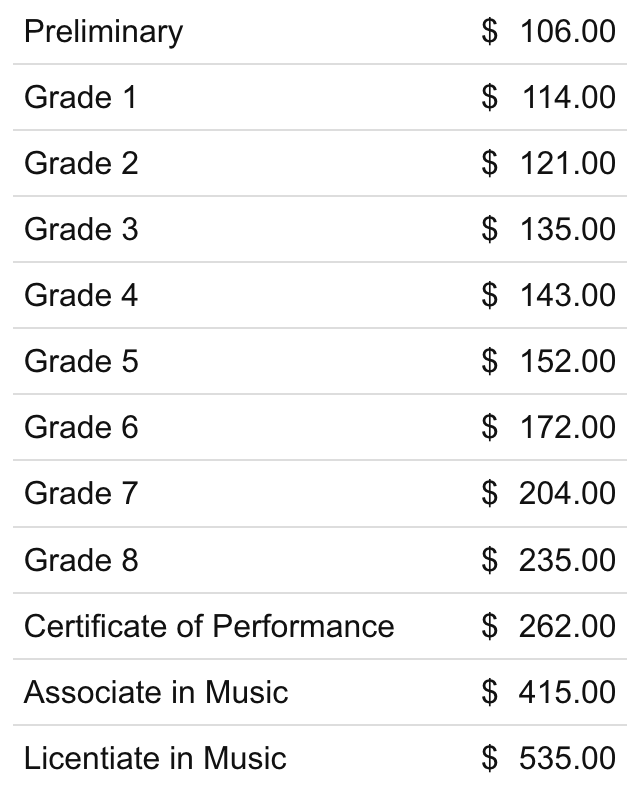The height and width of the screenshot is (792, 642).
Task: Click the Grade 6 label
Action: tap(81, 428)
